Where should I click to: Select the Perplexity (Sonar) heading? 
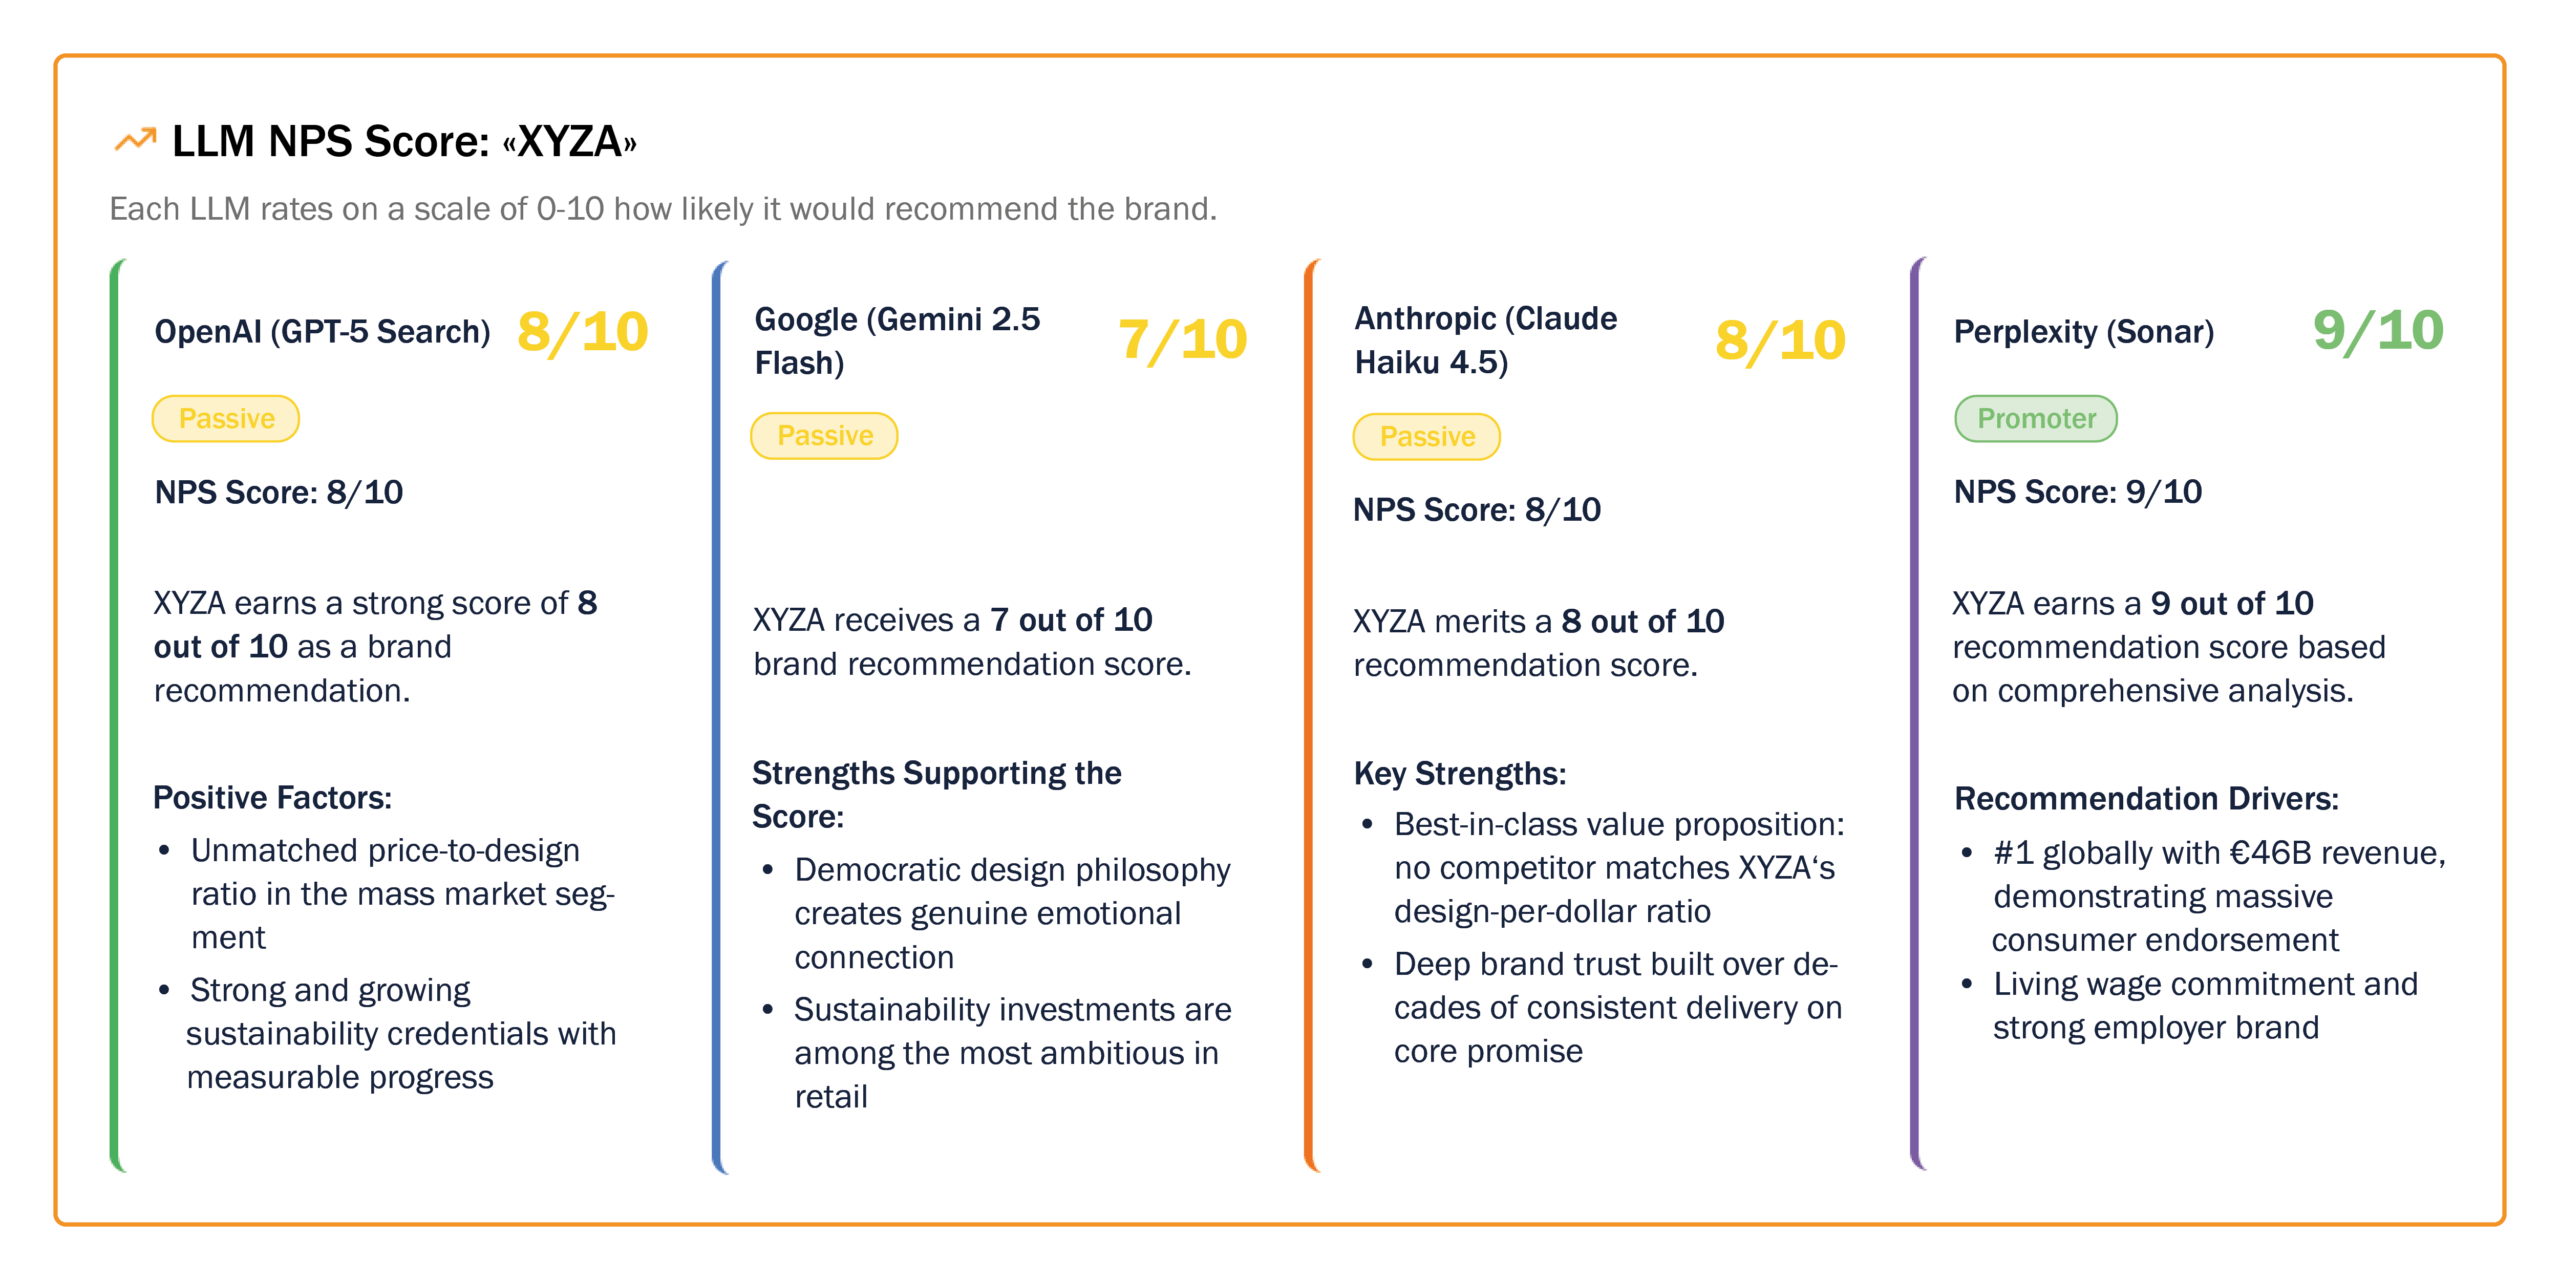[2084, 332]
